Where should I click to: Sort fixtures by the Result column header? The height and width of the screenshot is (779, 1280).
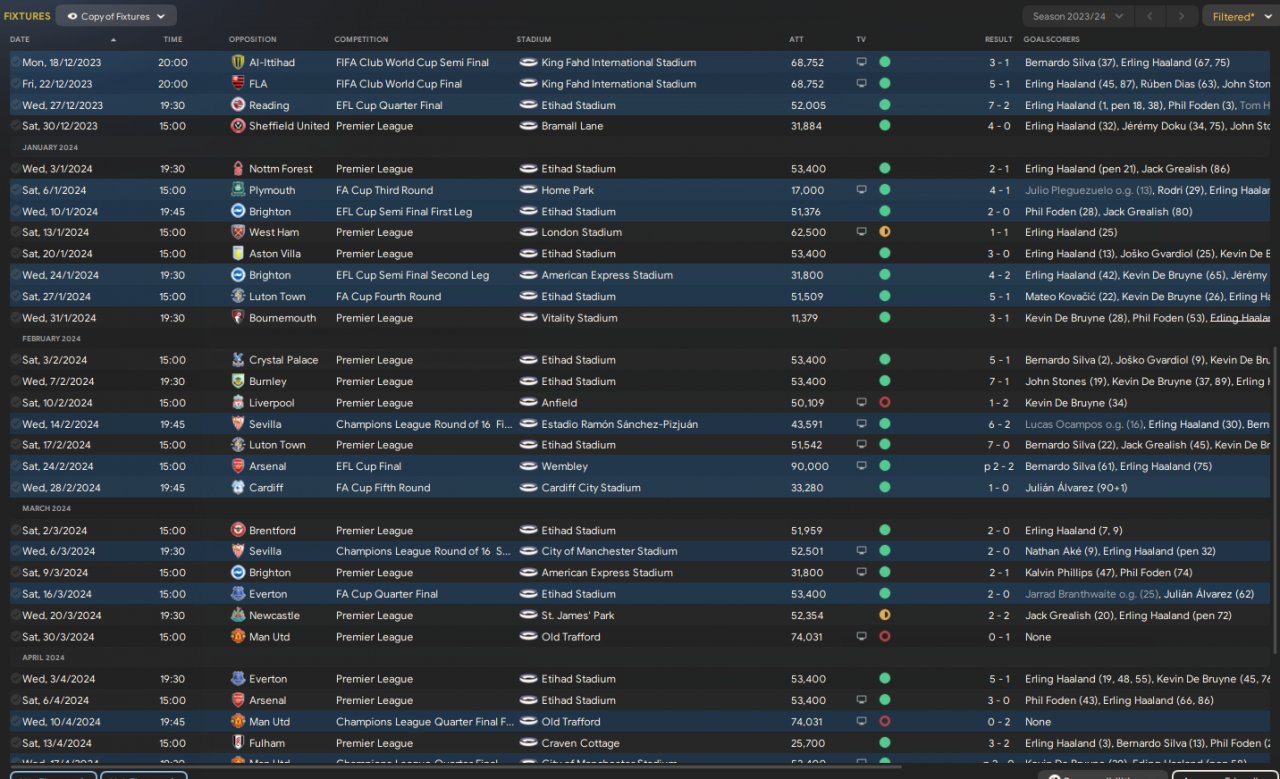click(998, 40)
